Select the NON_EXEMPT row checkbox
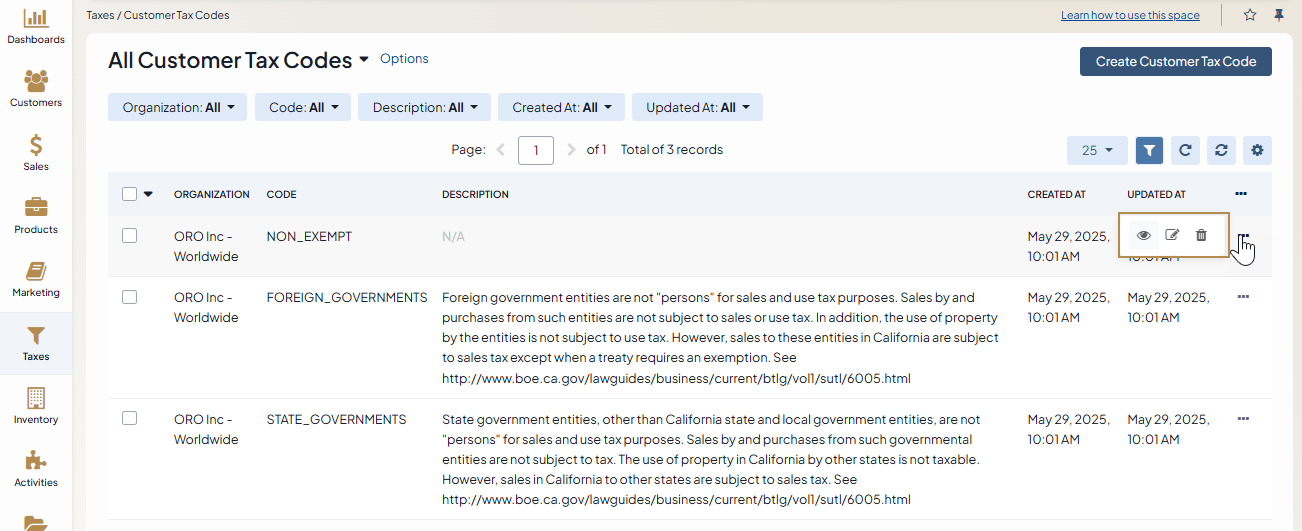 (x=129, y=236)
